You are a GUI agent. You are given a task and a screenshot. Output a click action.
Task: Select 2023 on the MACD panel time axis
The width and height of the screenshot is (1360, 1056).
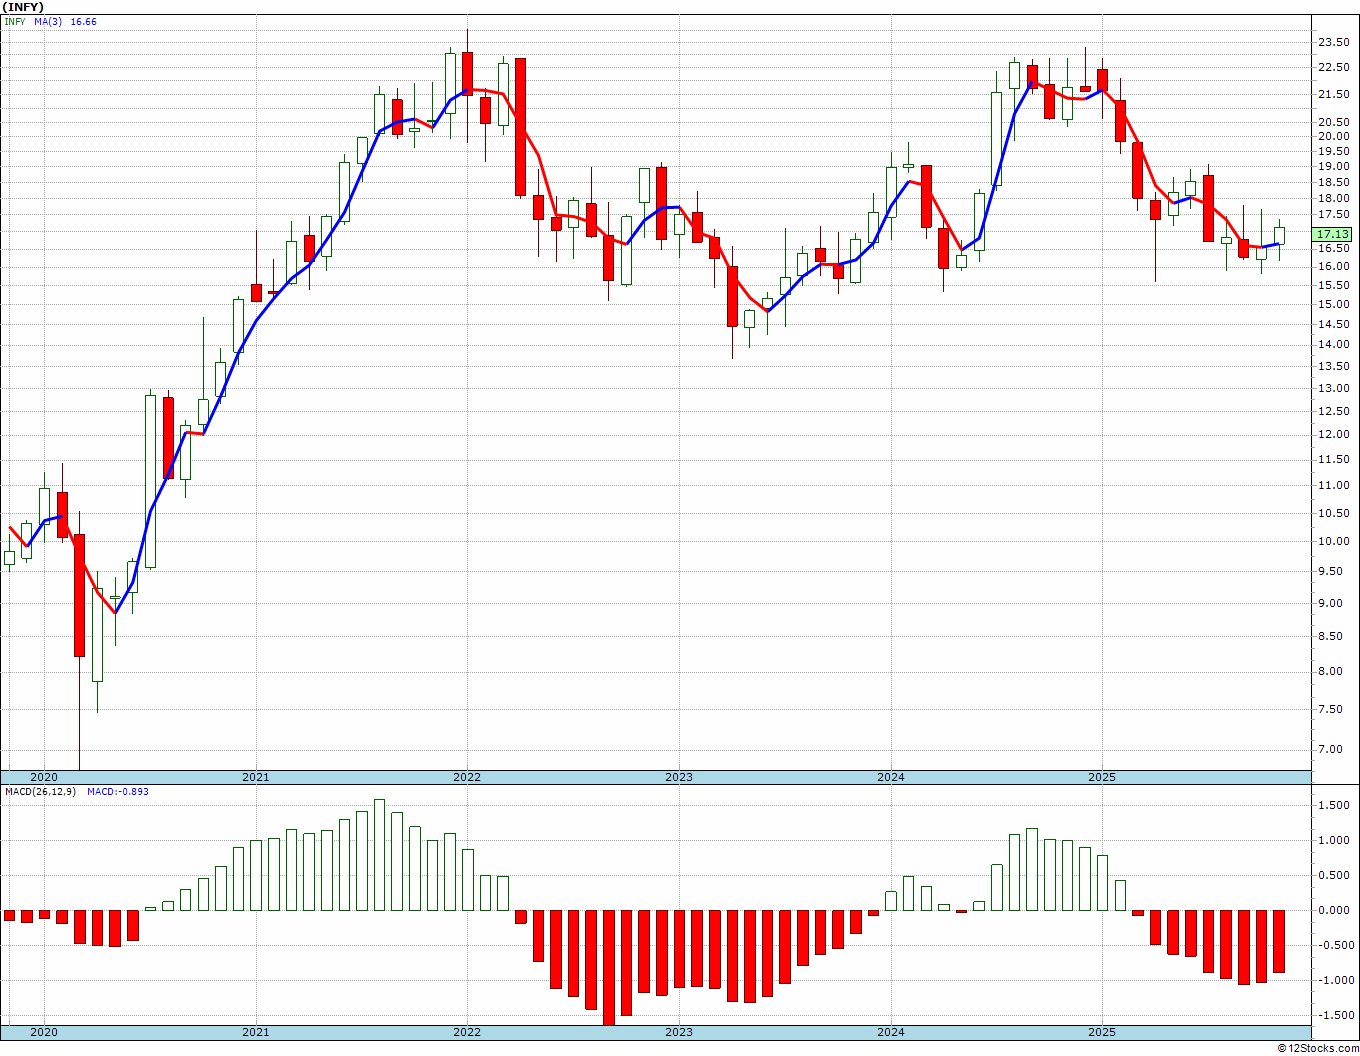(x=679, y=1032)
